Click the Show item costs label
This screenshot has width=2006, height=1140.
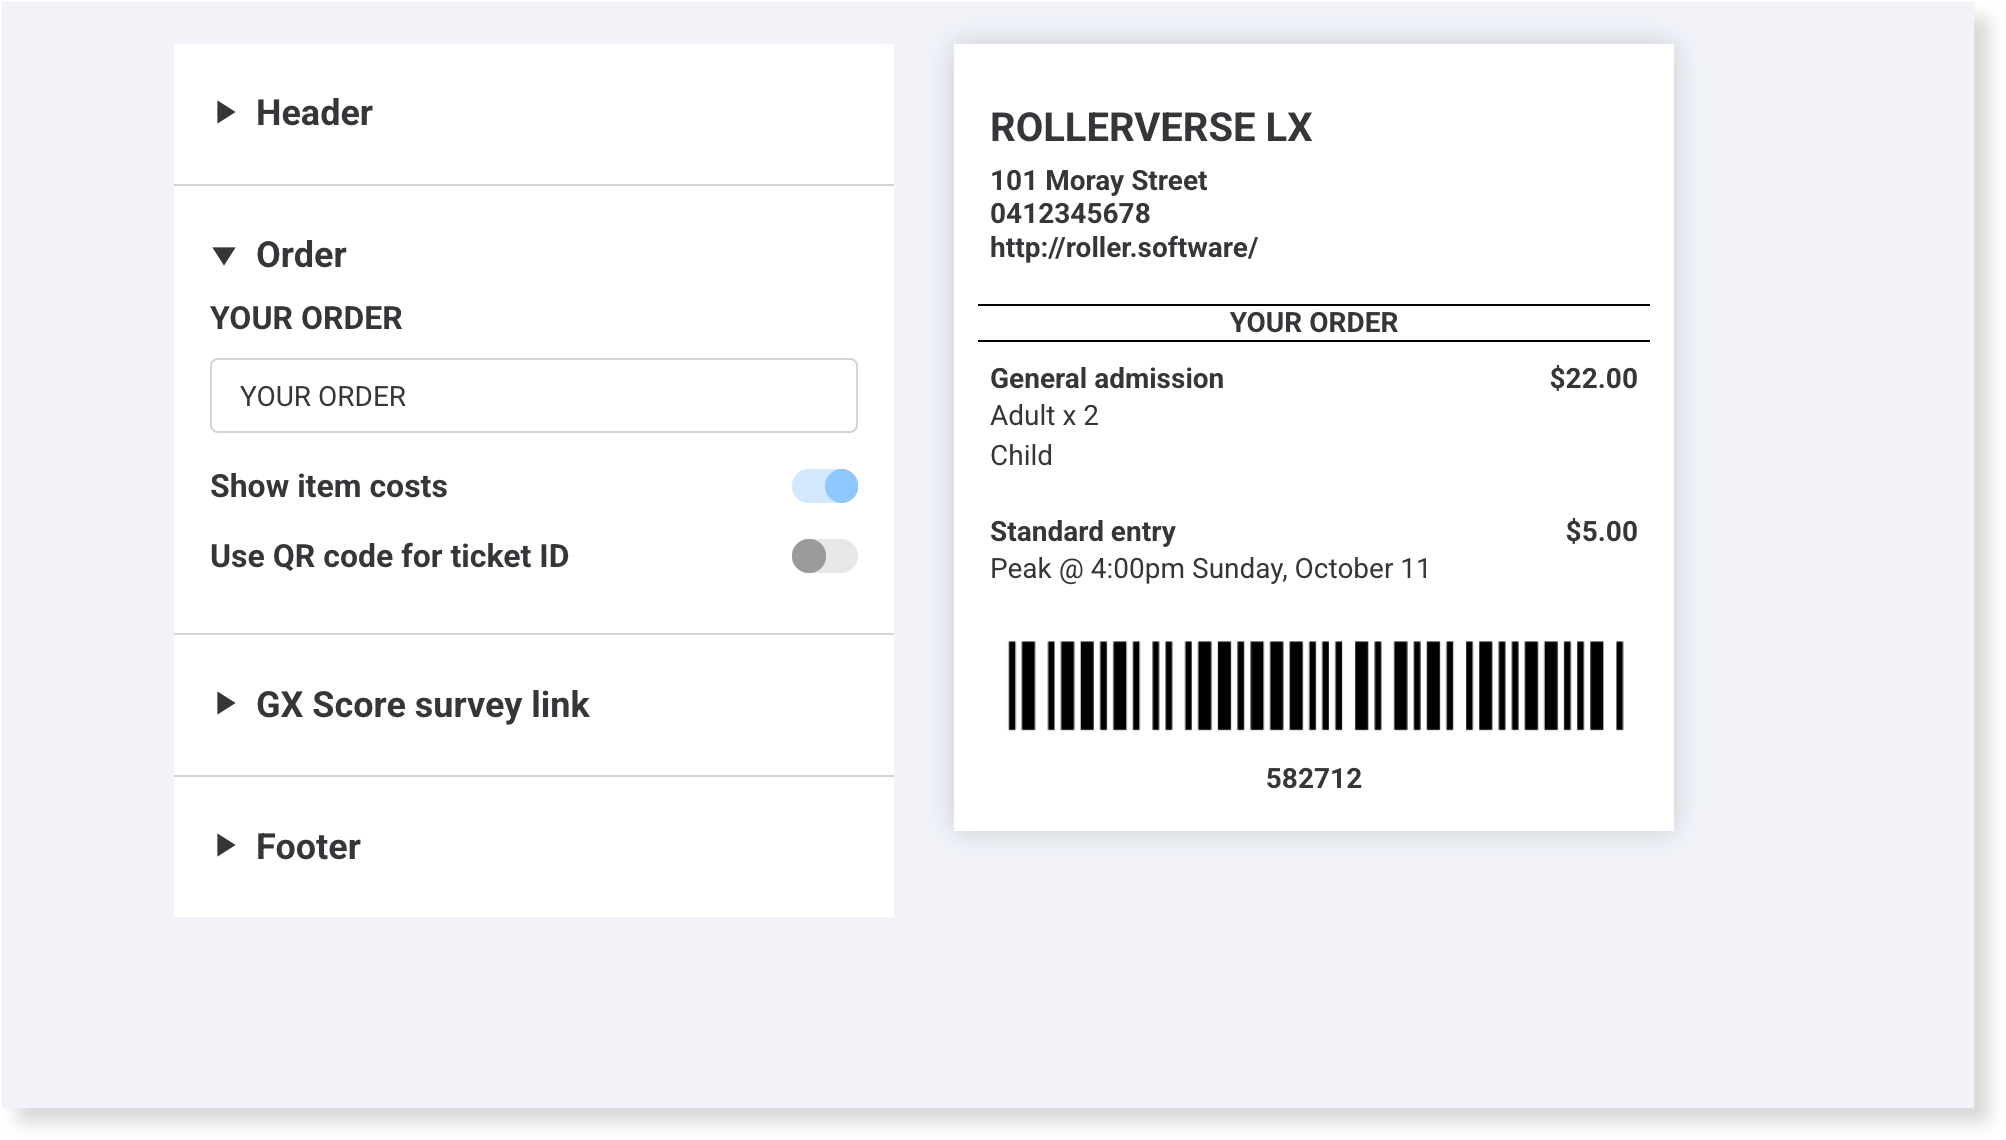[329, 487]
